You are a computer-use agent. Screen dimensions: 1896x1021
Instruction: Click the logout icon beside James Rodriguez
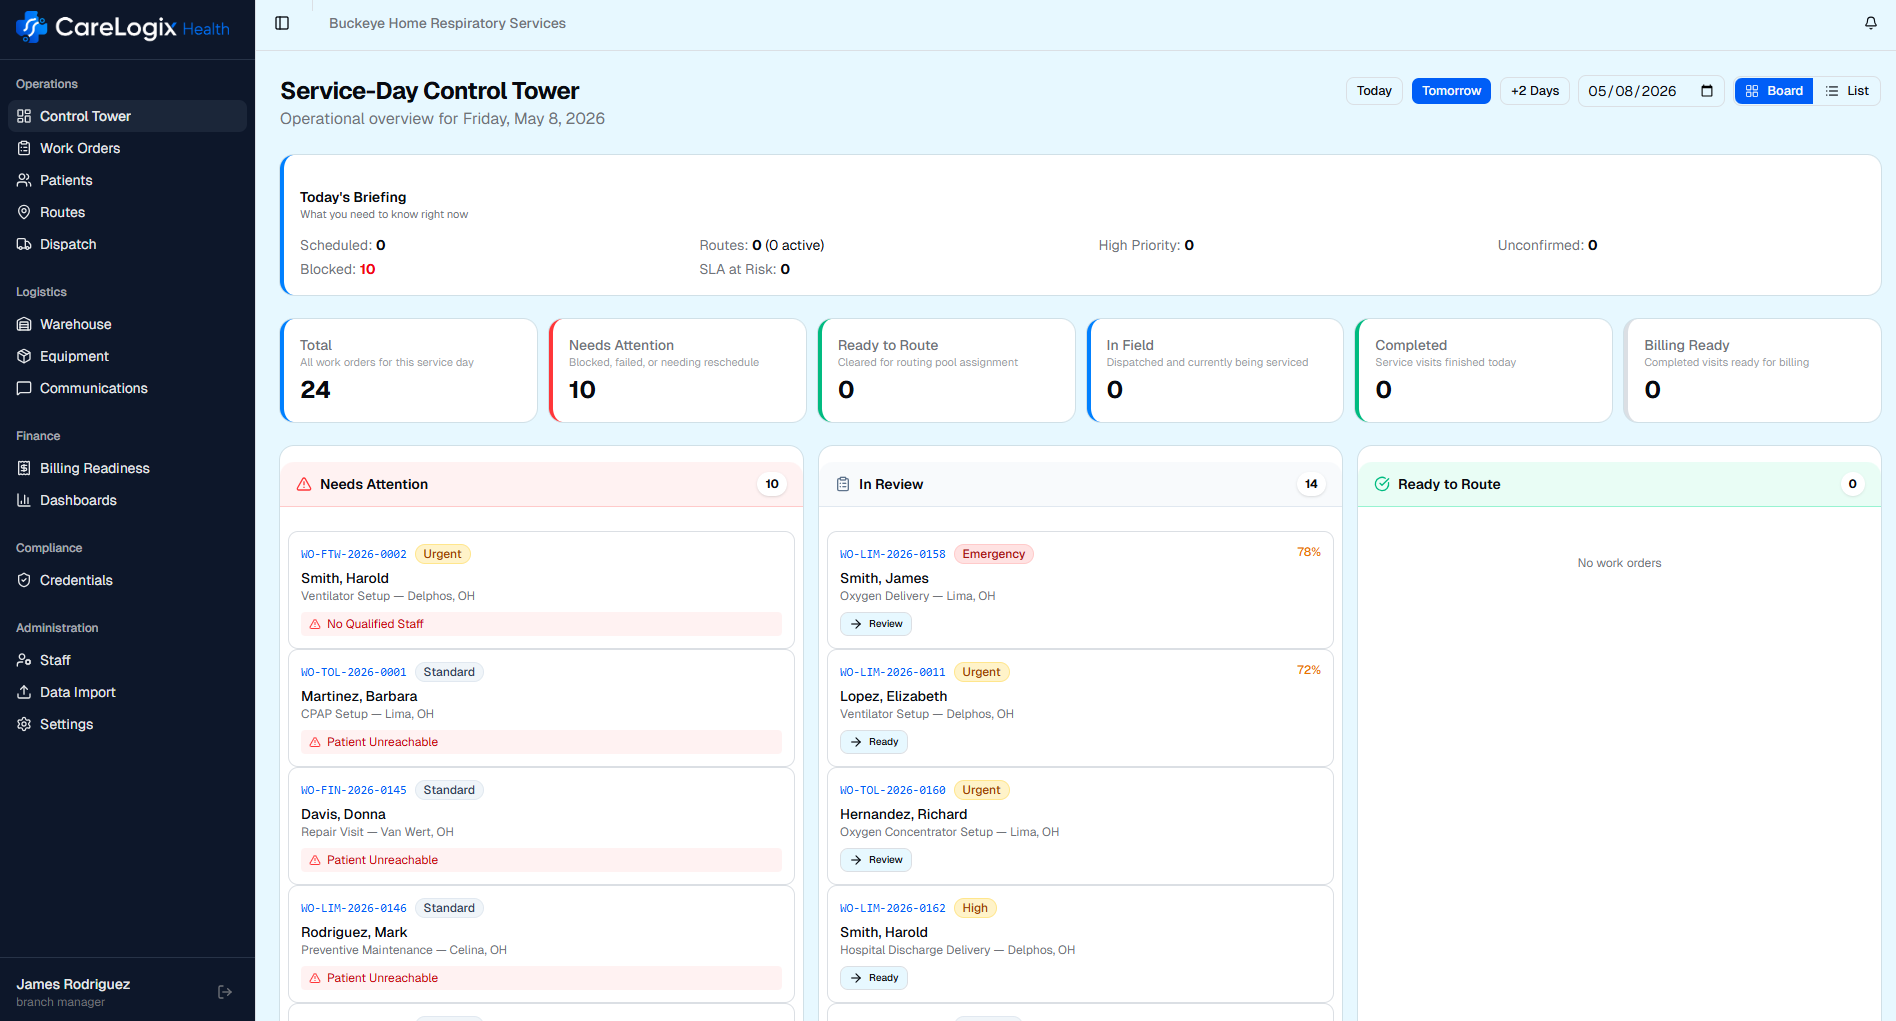pos(225,992)
